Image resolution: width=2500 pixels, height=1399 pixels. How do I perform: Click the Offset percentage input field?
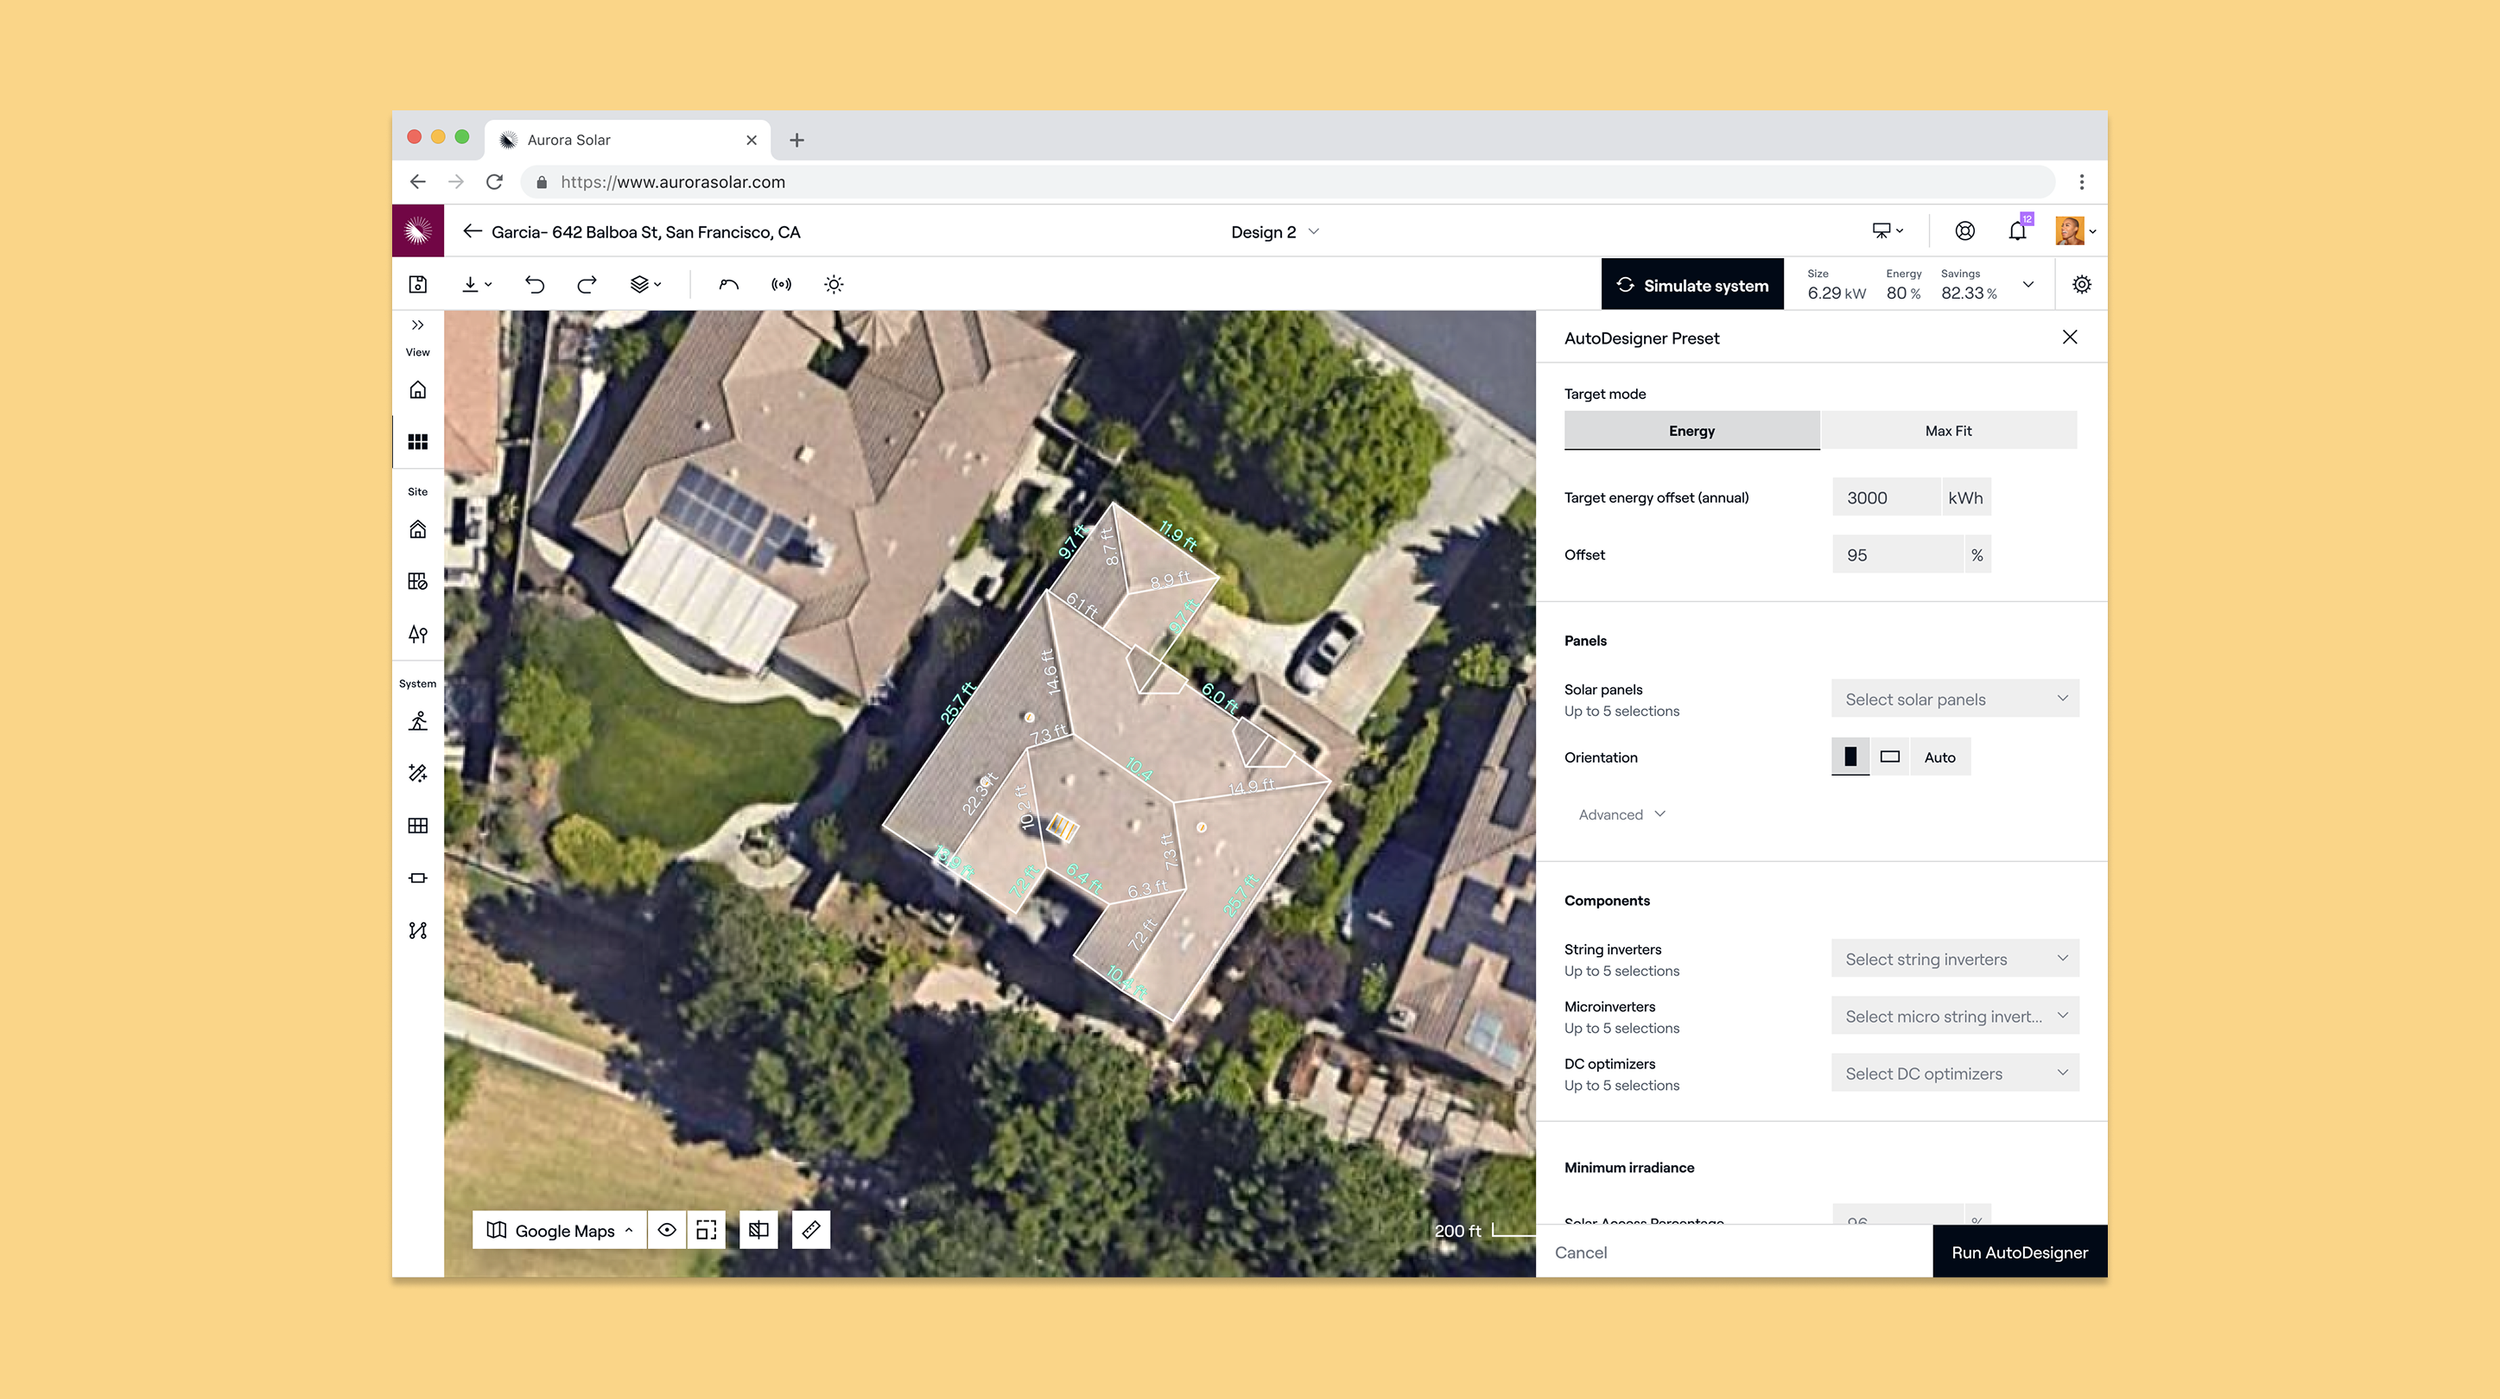pos(1897,555)
